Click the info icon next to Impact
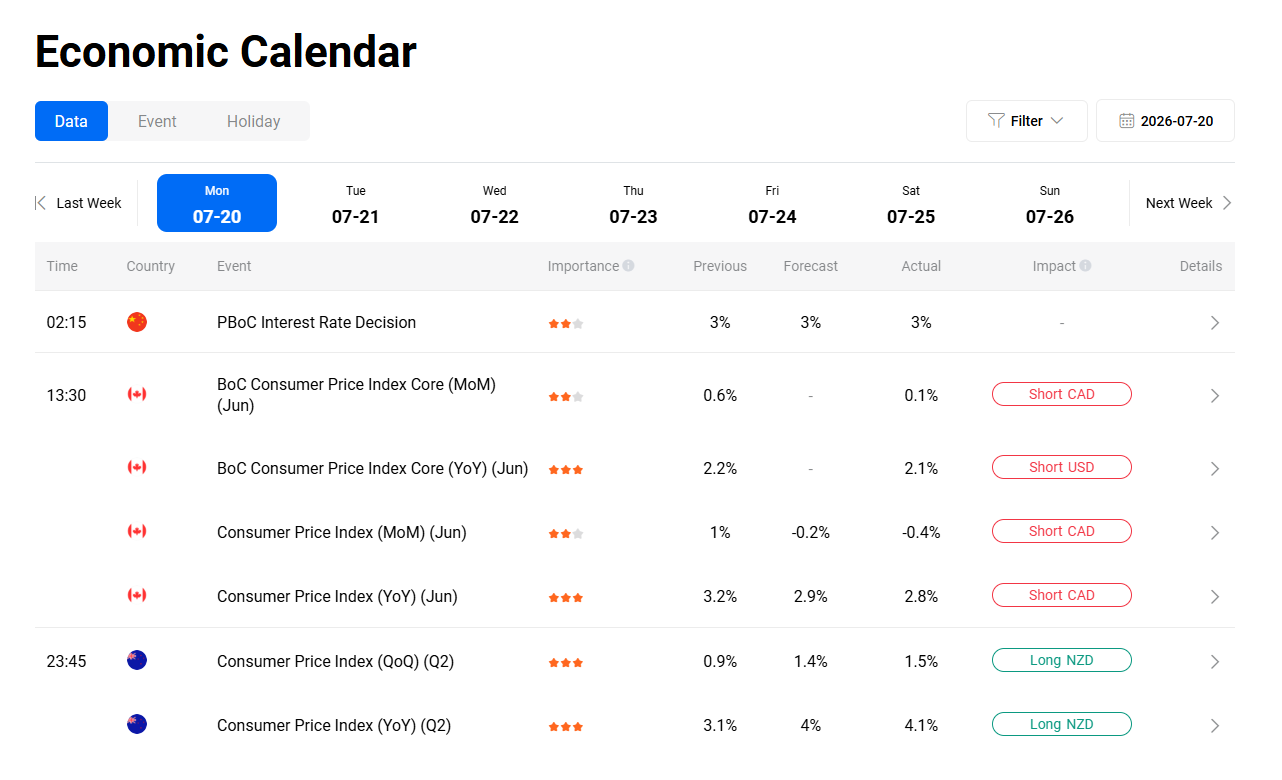This screenshot has height=780, width=1282. click(1085, 266)
